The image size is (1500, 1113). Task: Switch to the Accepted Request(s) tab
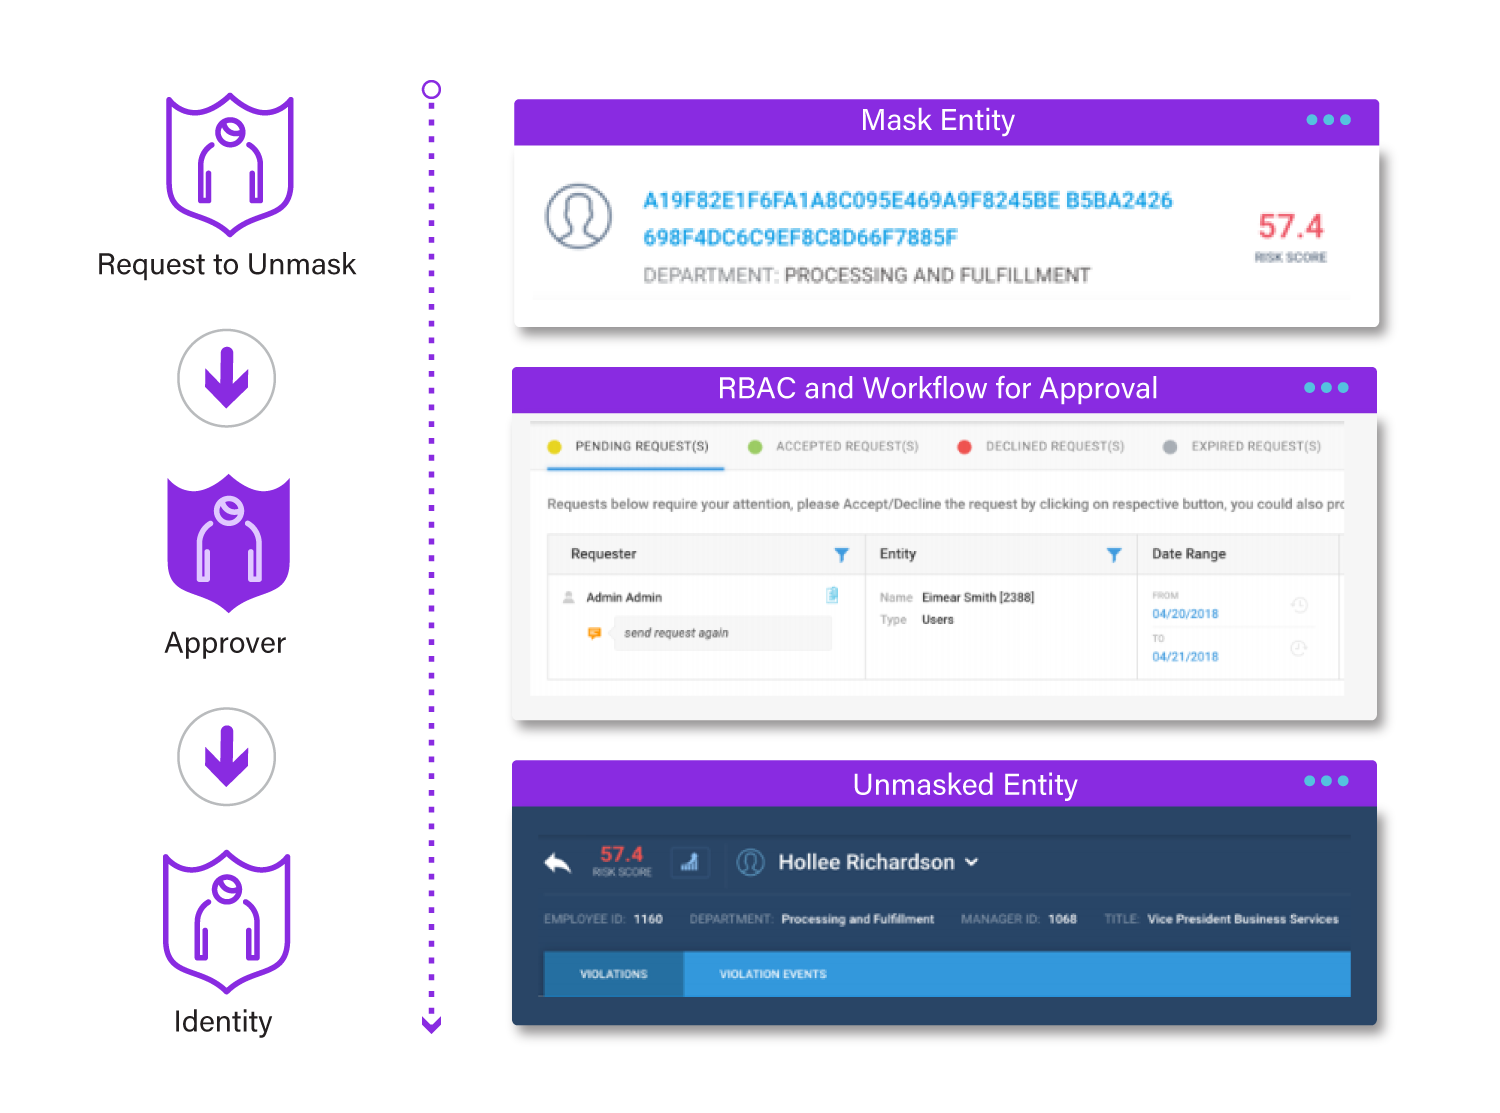point(846,447)
